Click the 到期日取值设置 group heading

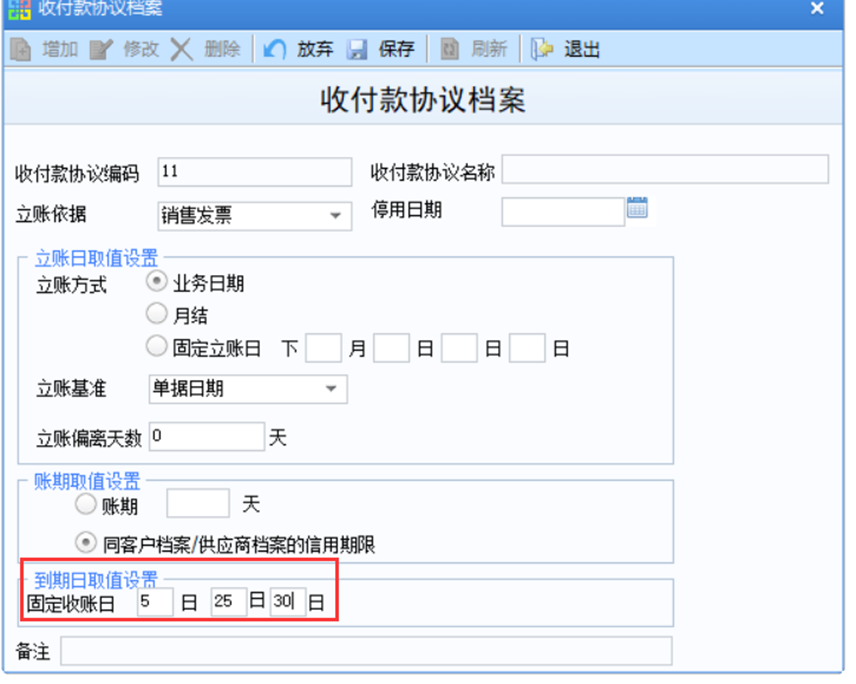click(x=96, y=579)
